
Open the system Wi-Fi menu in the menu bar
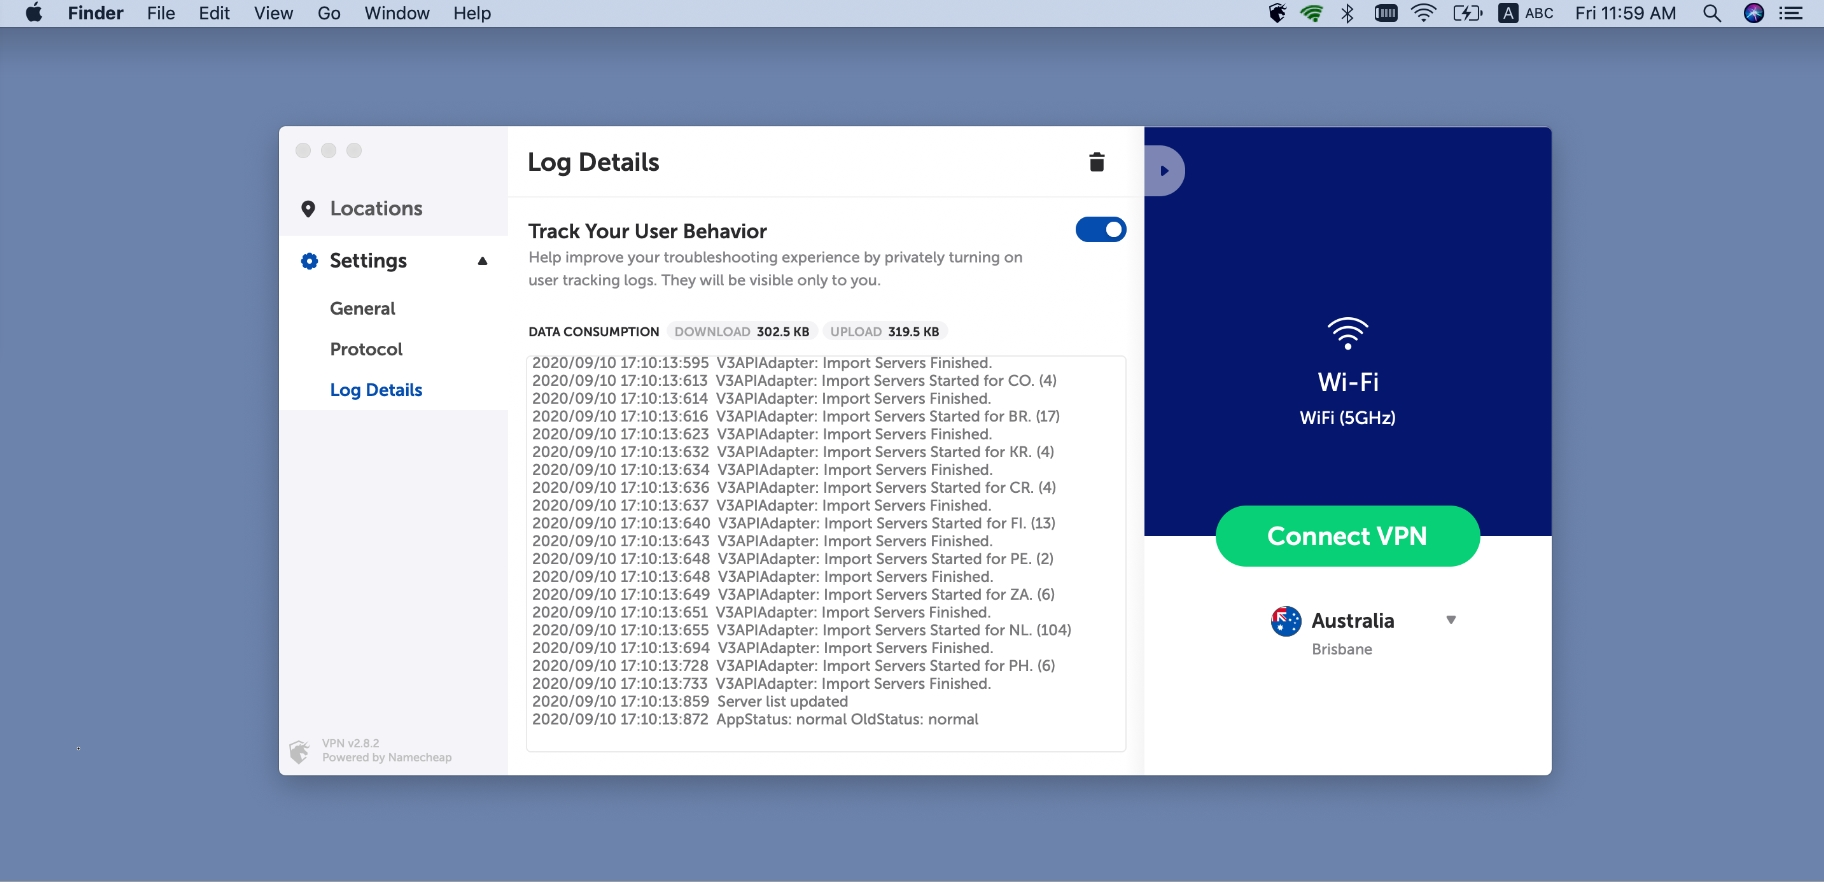(1424, 13)
